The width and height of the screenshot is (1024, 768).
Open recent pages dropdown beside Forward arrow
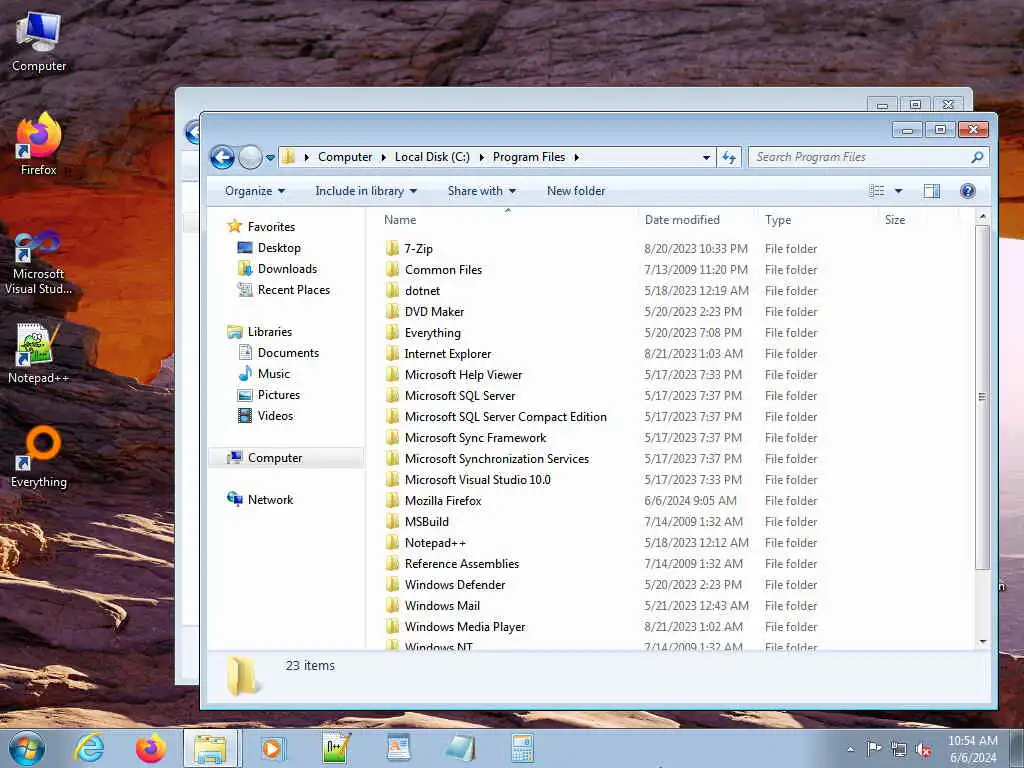(x=270, y=157)
